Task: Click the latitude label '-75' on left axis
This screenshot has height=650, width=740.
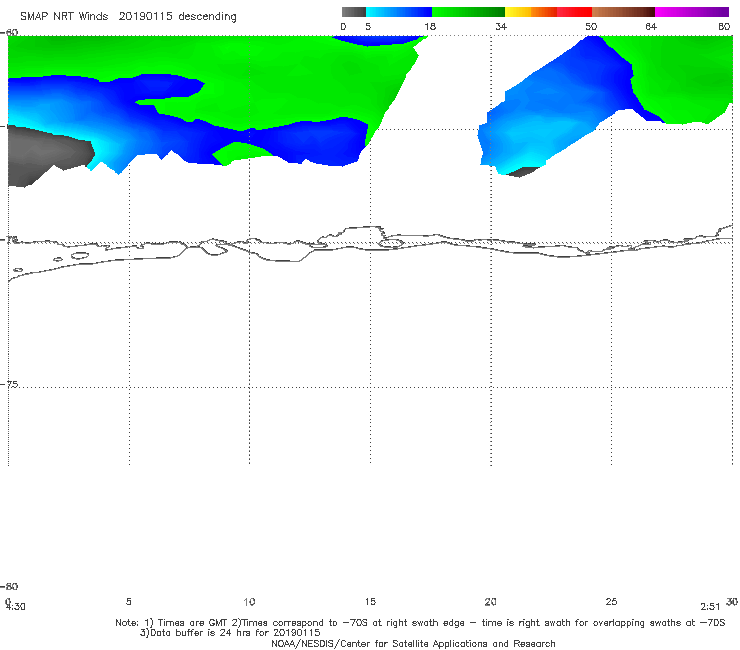Action: coord(10,384)
